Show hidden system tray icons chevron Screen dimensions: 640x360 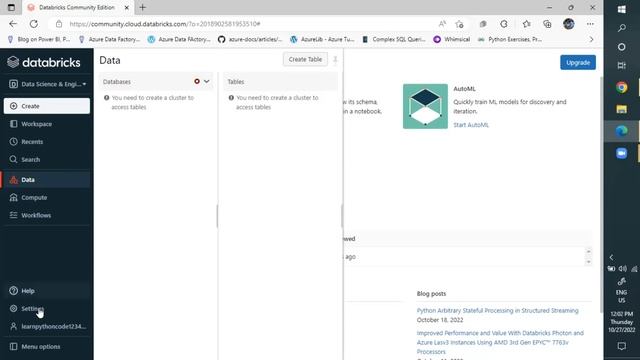tap(611, 257)
